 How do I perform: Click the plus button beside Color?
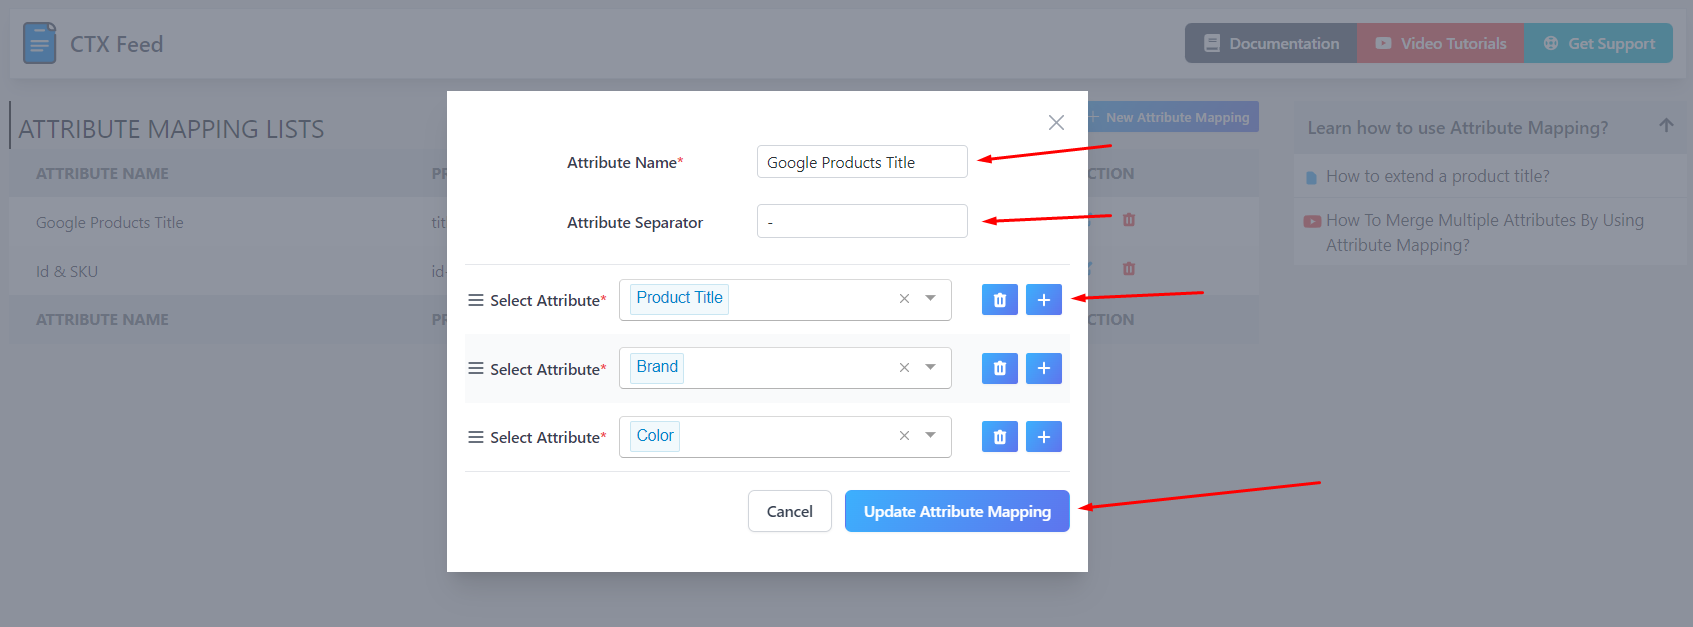point(1043,437)
